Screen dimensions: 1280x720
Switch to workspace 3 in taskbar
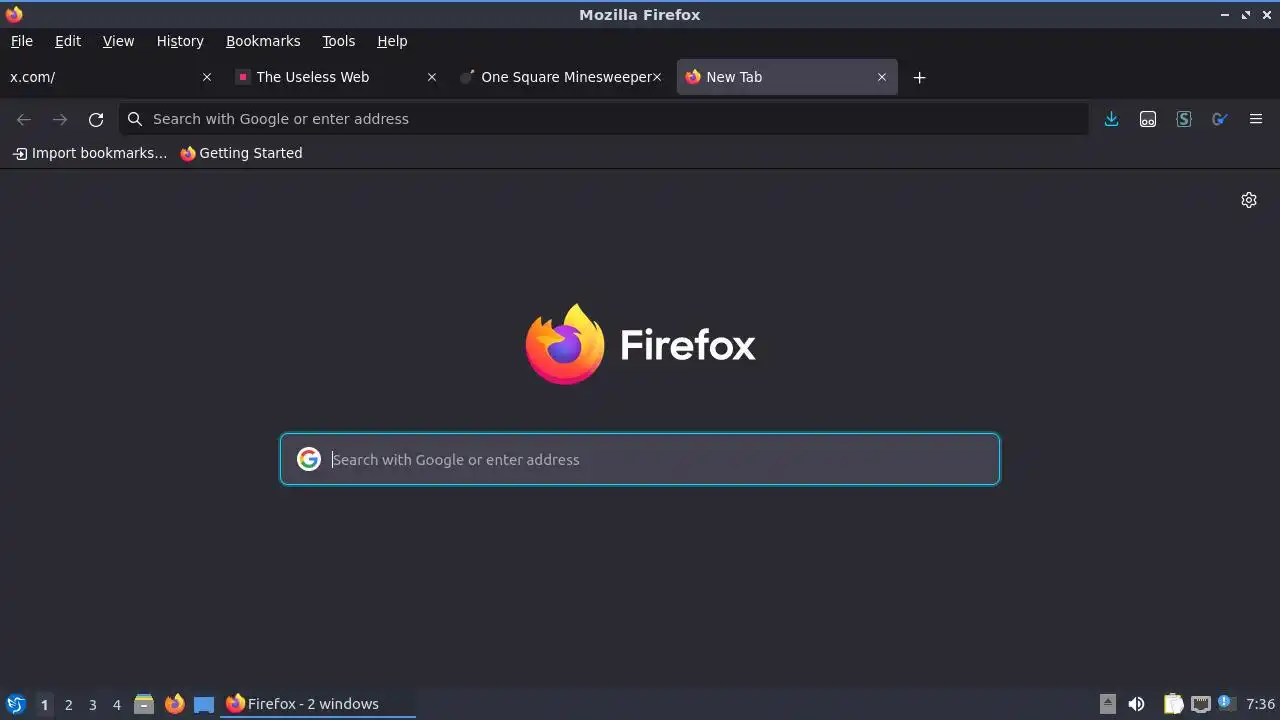(x=92, y=704)
